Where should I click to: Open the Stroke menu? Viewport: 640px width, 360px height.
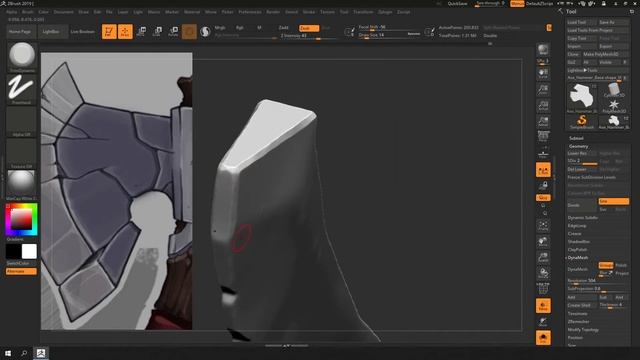[309, 12]
